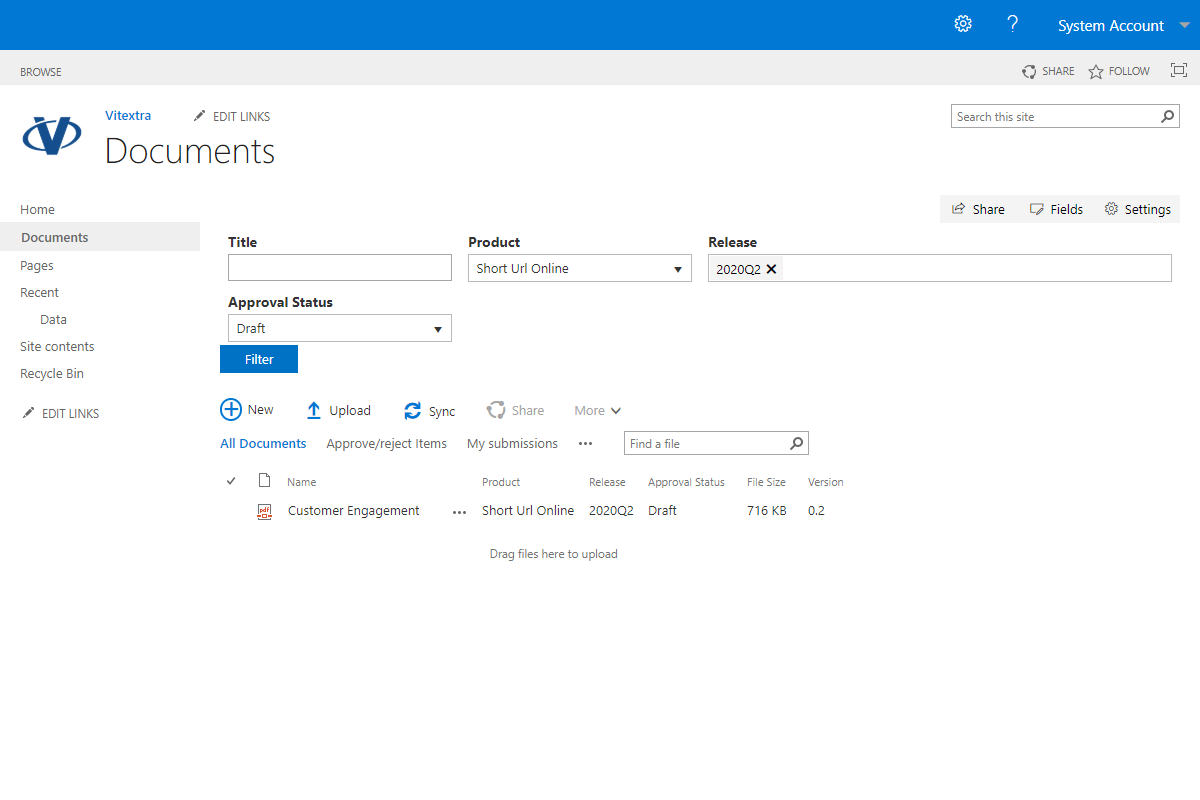Click SHARE in the ribbon bar
The height and width of the screenshot is (800, 1200).
click(x=1048, y=71)
